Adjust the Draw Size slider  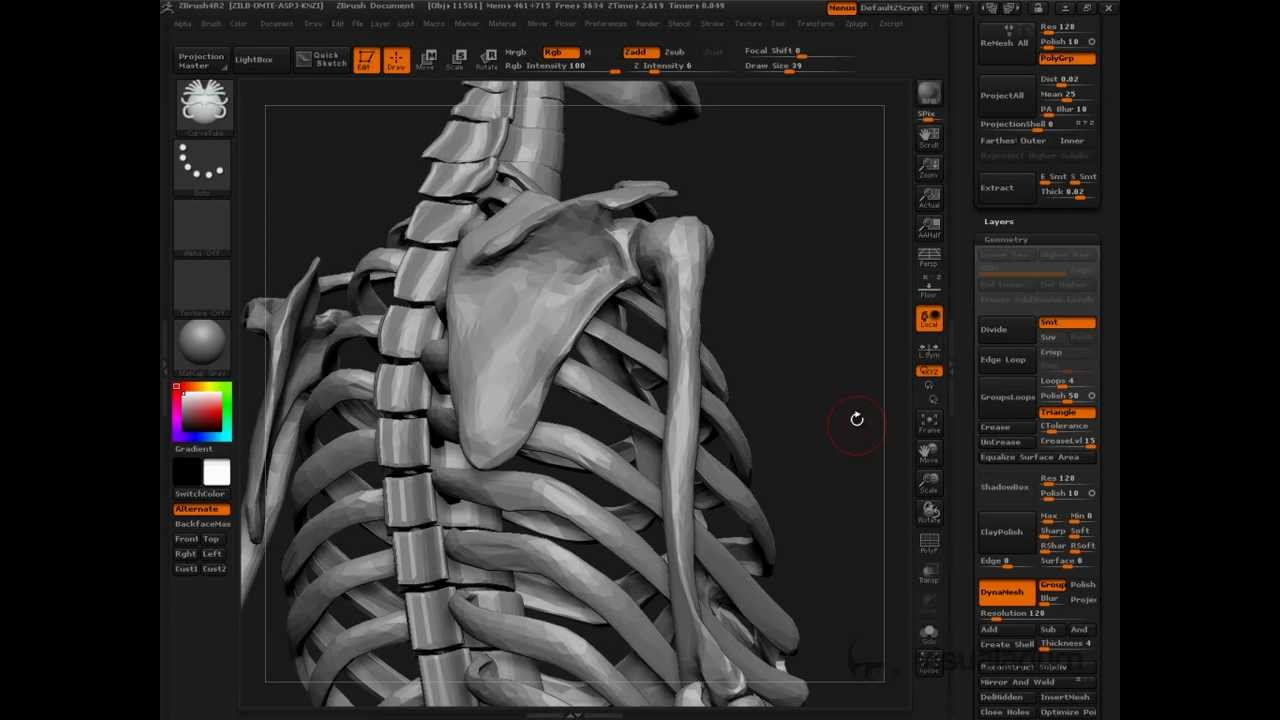(799, 66)
